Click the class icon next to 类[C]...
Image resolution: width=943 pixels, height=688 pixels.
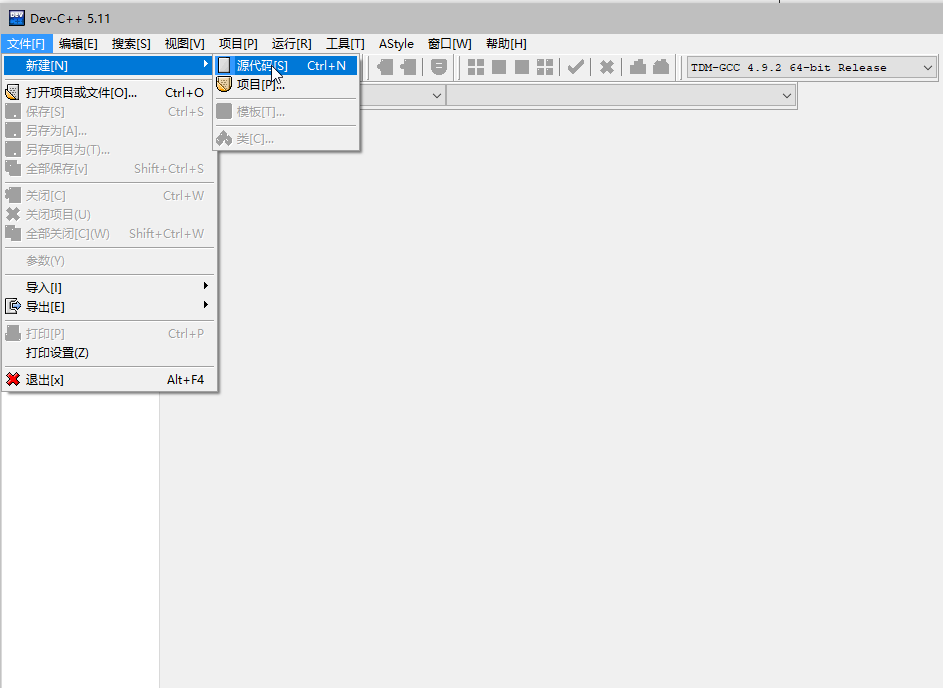224,138
